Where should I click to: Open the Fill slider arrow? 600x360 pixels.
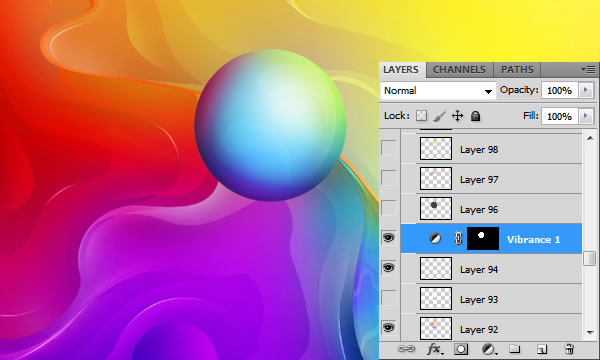tap(585, 116)
